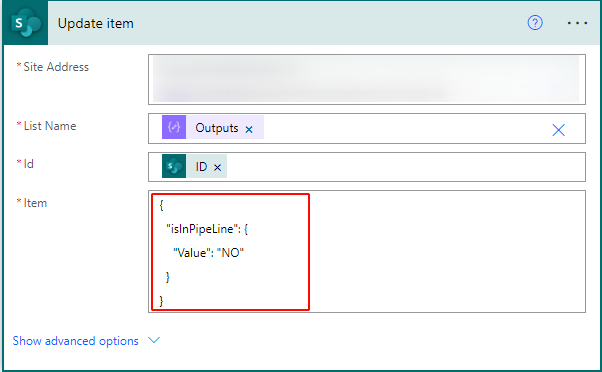Remove the Outputs token from List Name

249,129
